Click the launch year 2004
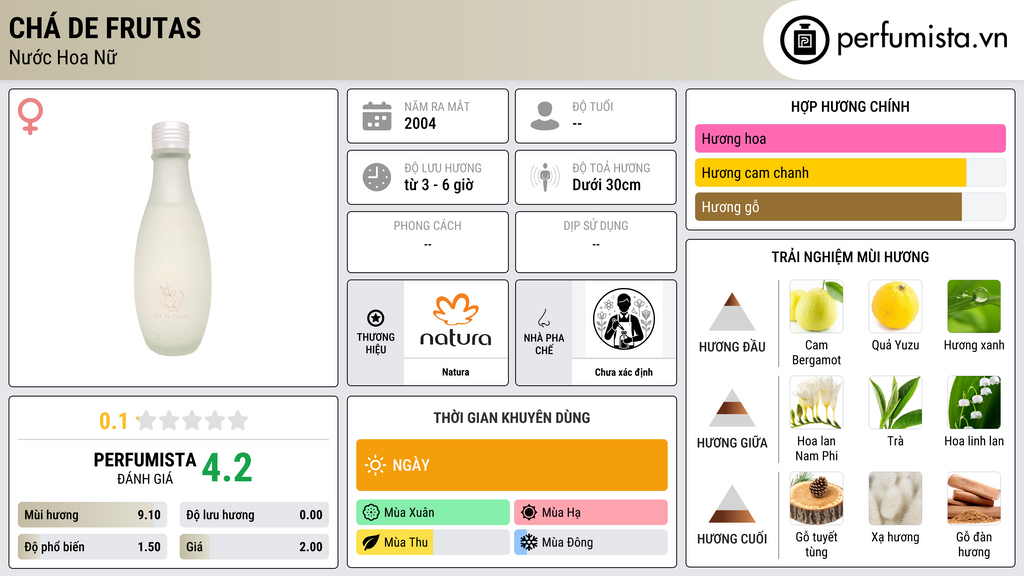The image size is (1024, 576). pos(420,123)
